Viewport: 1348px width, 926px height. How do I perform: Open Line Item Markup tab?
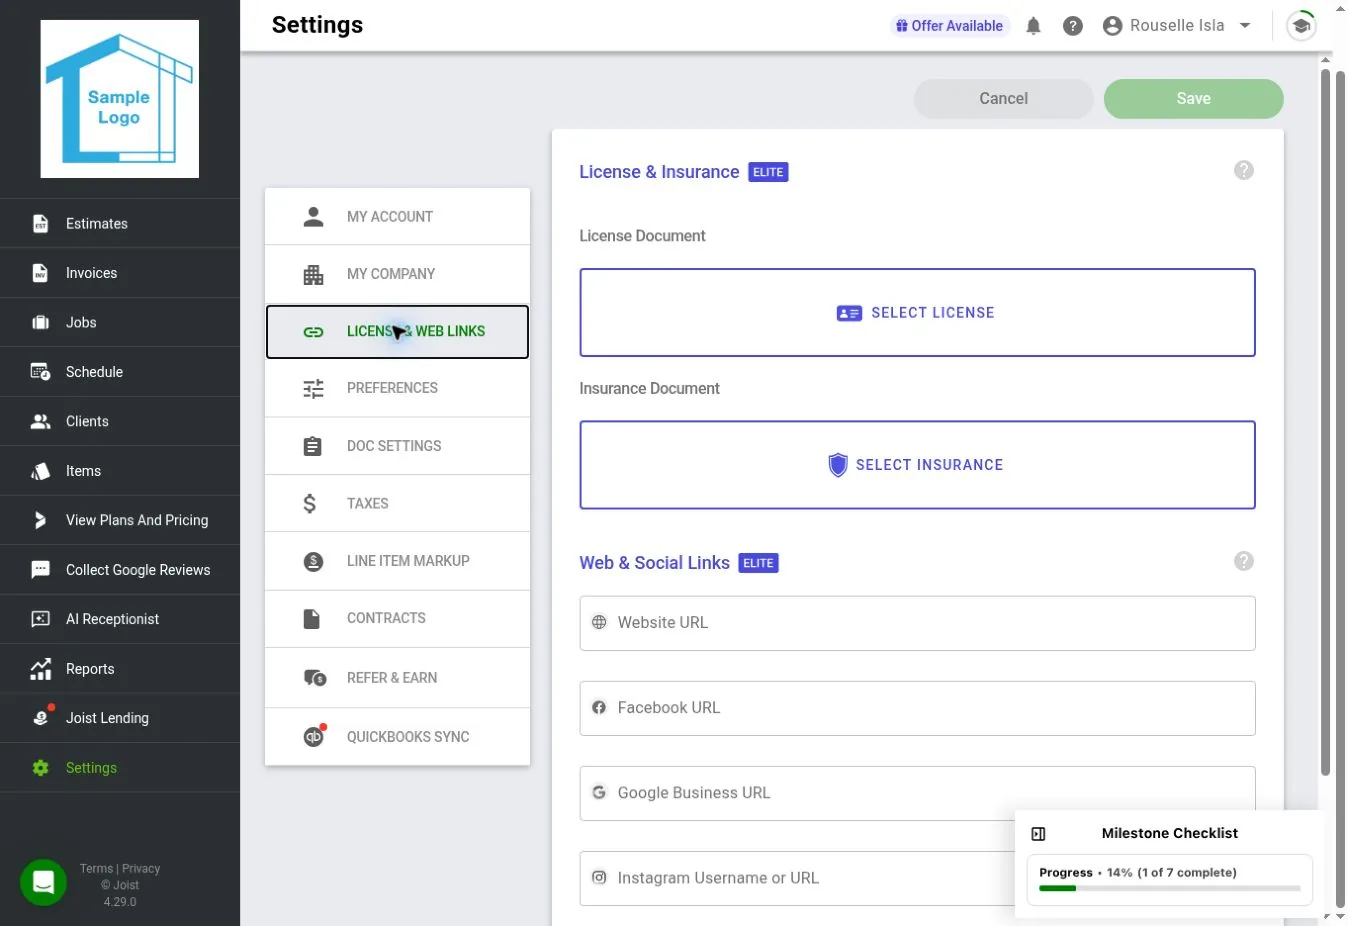[x=397, y=561]
